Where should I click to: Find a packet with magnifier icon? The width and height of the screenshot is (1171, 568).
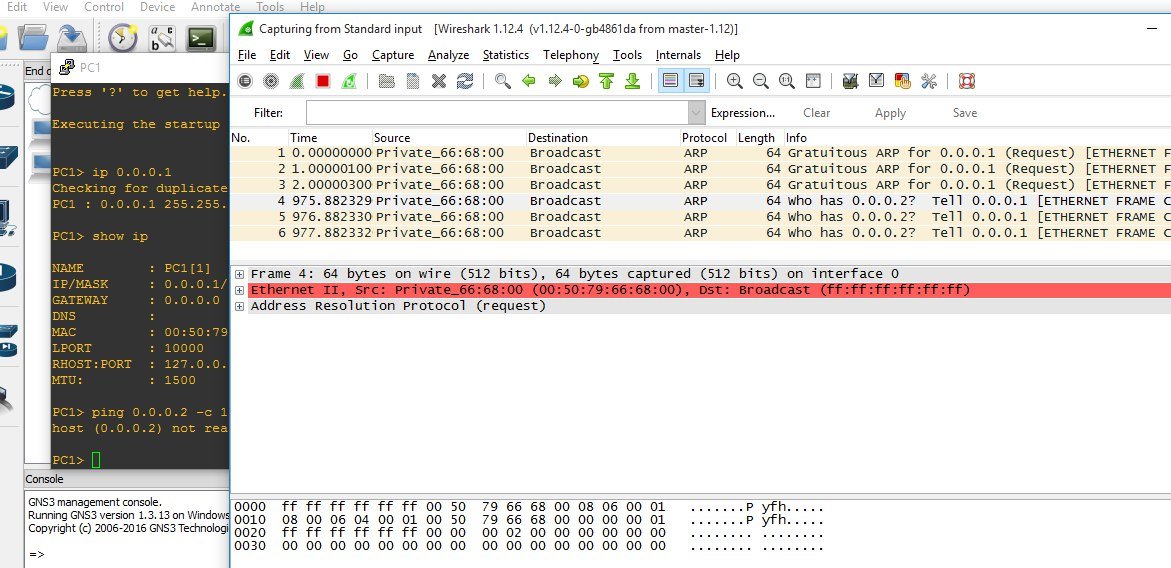click(503, 81)
